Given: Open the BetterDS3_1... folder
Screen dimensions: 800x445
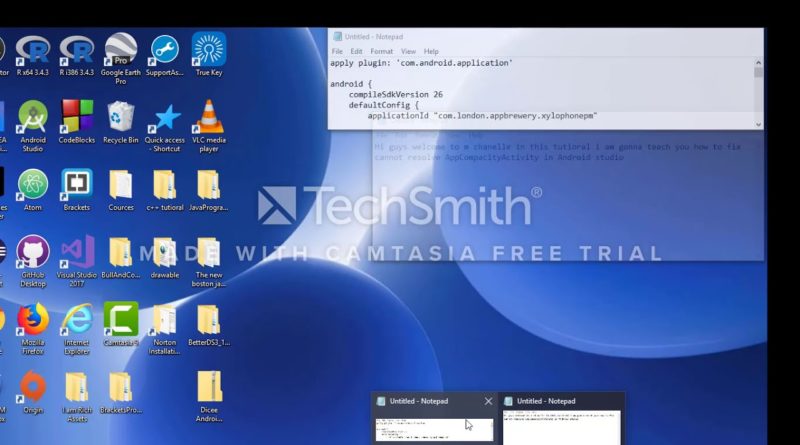Looking at the screenshot, I should tap(209, 325).
